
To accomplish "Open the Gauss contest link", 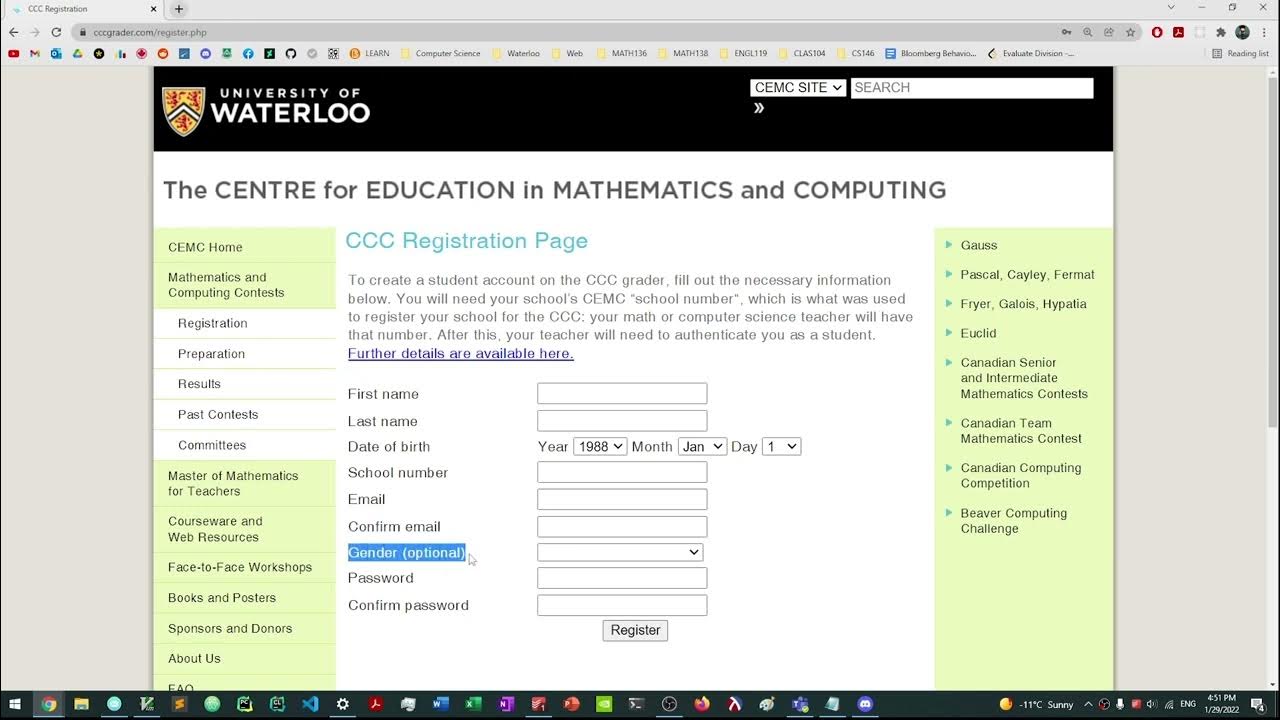I will coord(979,245).
